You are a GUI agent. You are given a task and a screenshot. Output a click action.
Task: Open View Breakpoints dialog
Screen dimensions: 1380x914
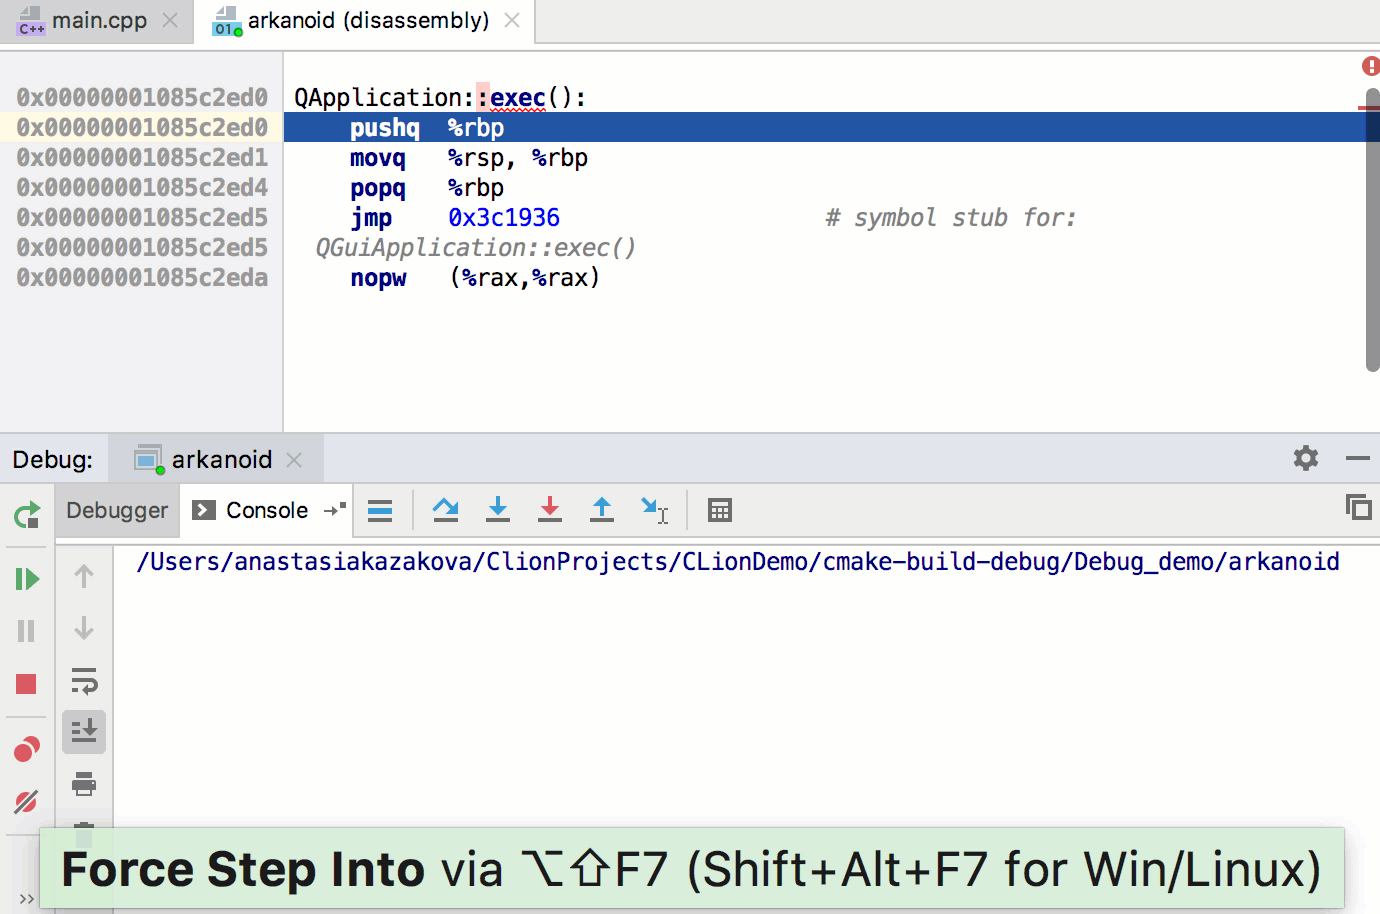(x=27, y=749)
